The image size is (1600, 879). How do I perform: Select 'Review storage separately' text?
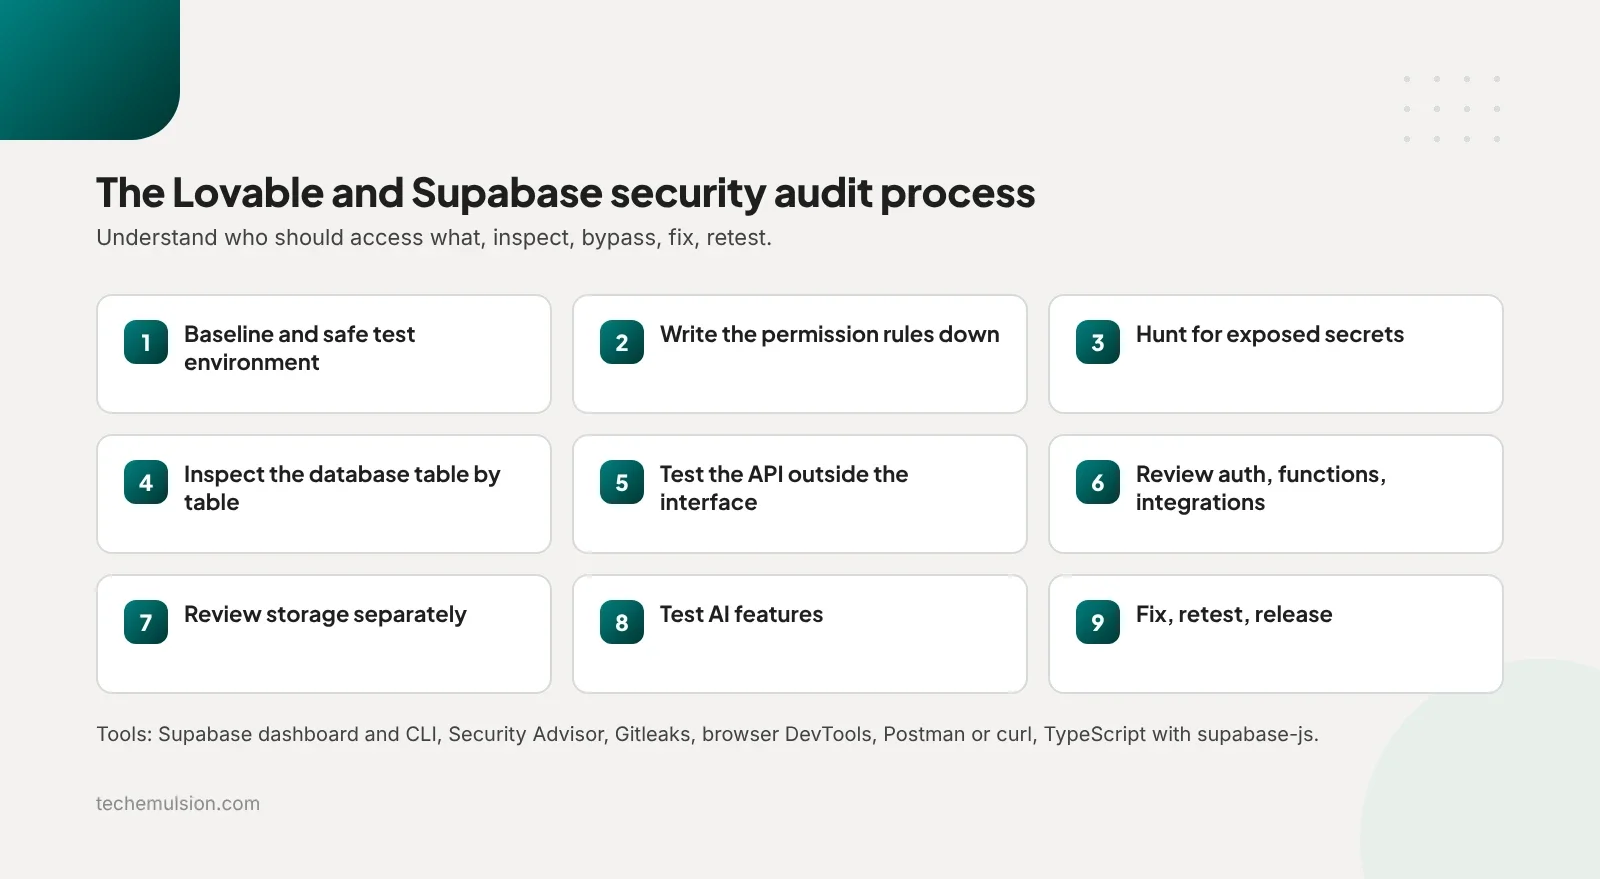point(325,615)
